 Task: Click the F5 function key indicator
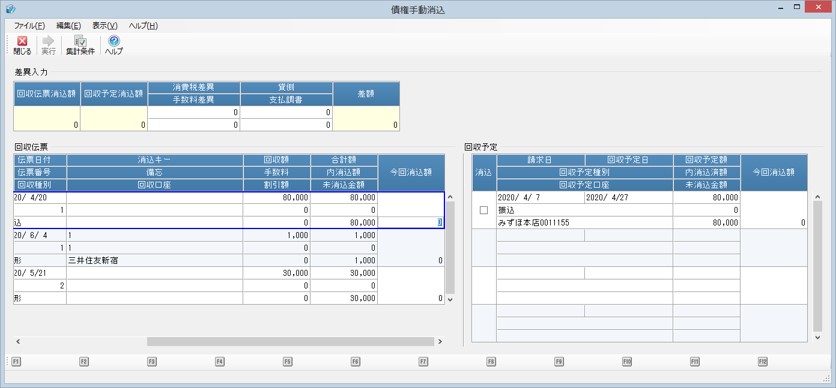[287, 361]
